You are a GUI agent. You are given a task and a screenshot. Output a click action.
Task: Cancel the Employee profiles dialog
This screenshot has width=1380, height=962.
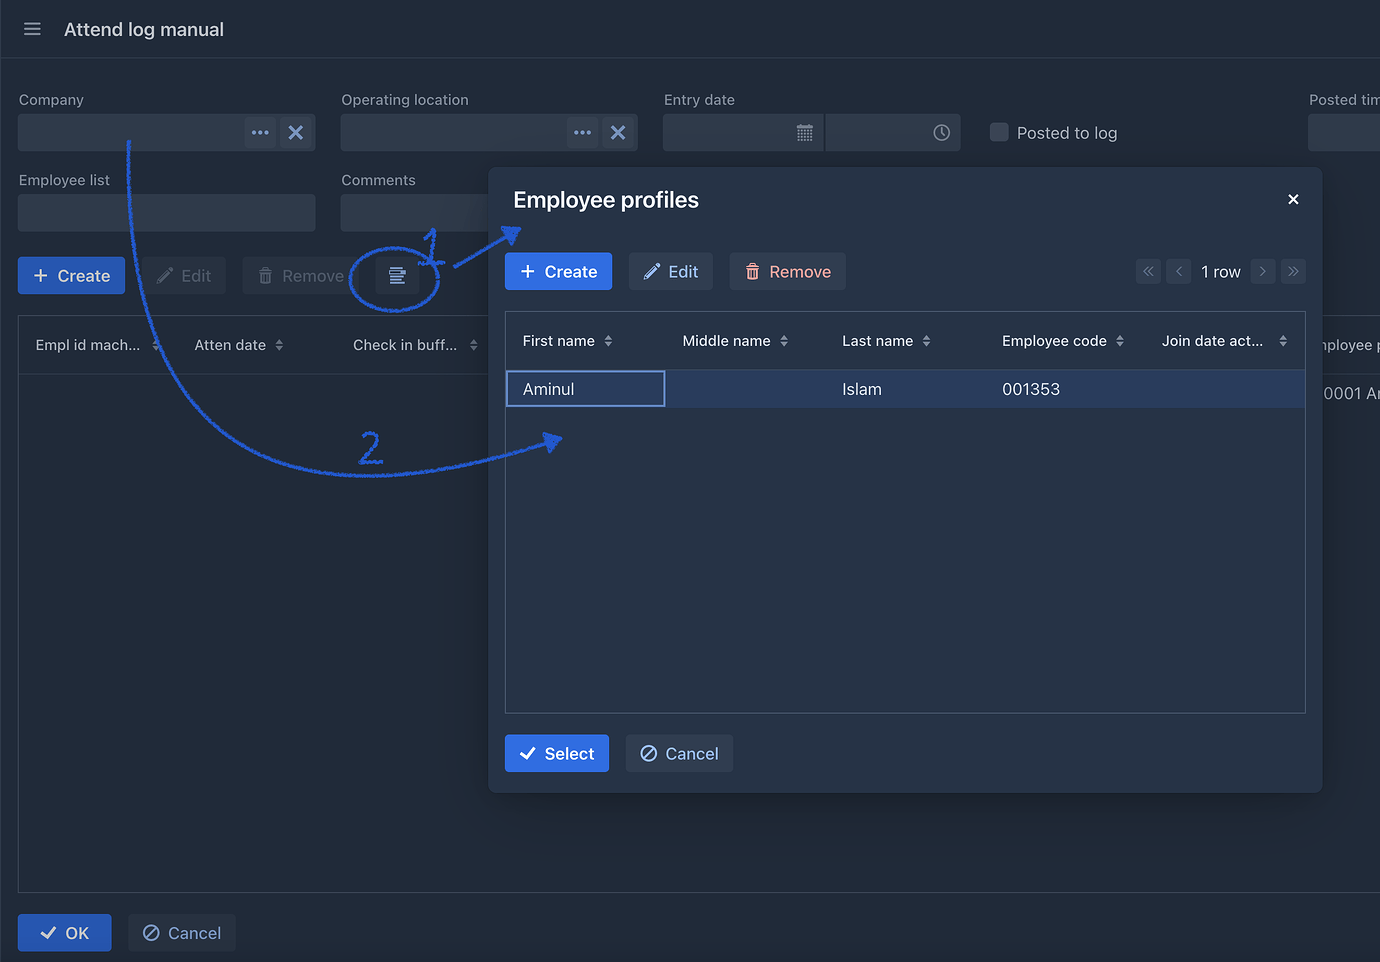tap(679, 753)
